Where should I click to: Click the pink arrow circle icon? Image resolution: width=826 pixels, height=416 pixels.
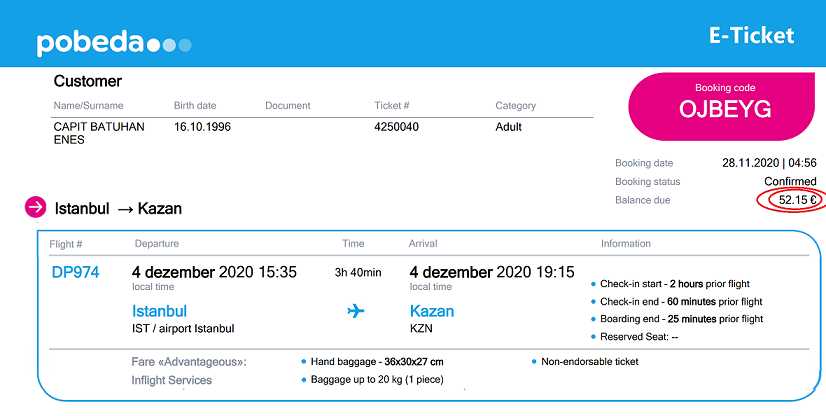[36, 207]
